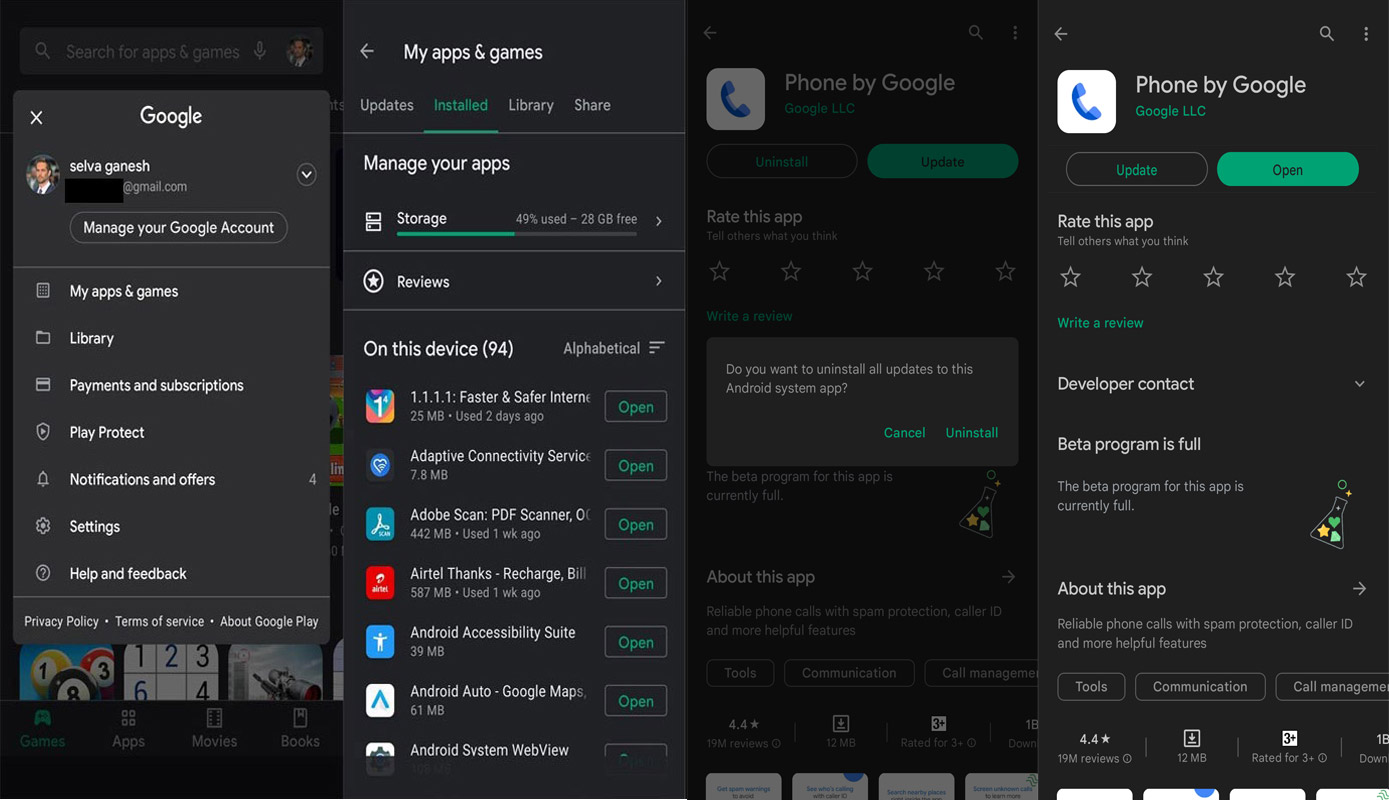Open the Terms of service link
This screenshot has height=800, width=1389.
(159, 621)
